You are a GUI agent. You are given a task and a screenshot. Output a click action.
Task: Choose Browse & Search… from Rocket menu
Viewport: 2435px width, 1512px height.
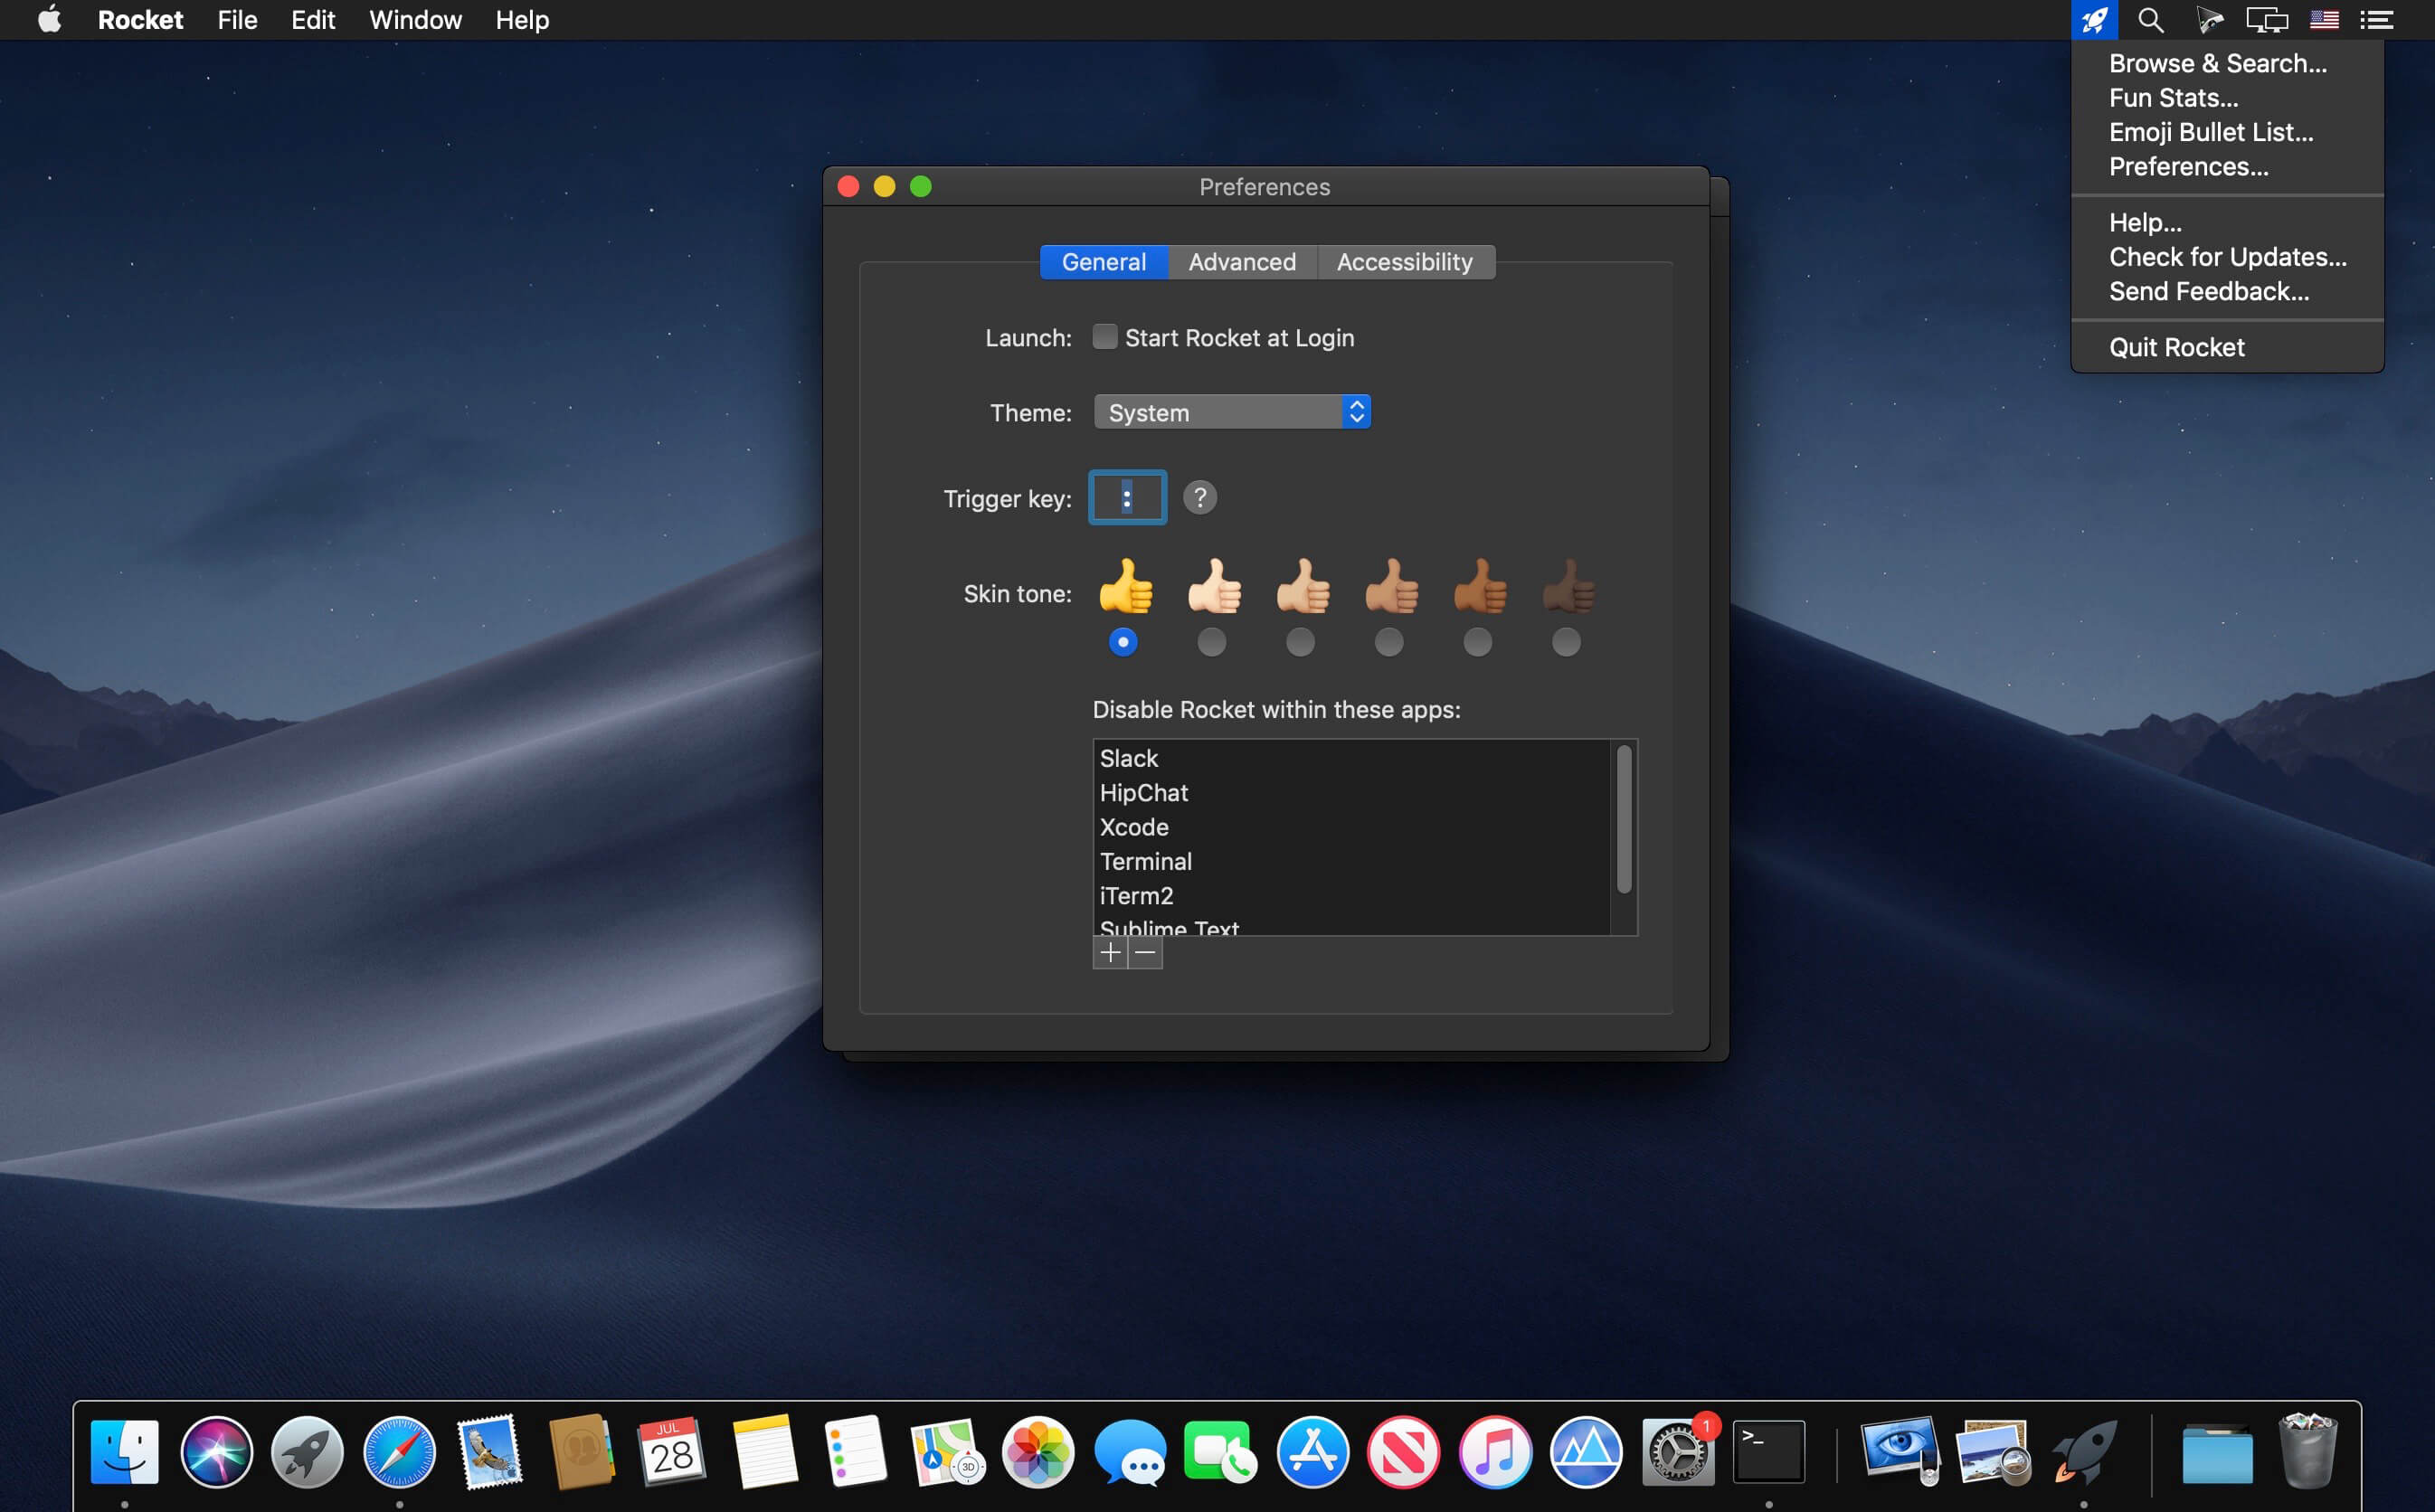click(2227, 63)
